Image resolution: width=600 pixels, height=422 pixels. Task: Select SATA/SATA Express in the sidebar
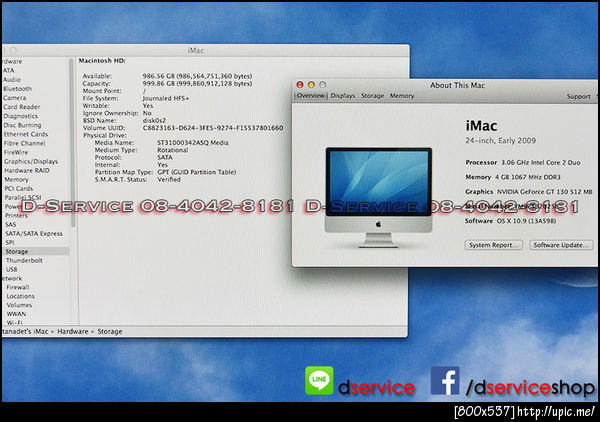tap(34, 234)
